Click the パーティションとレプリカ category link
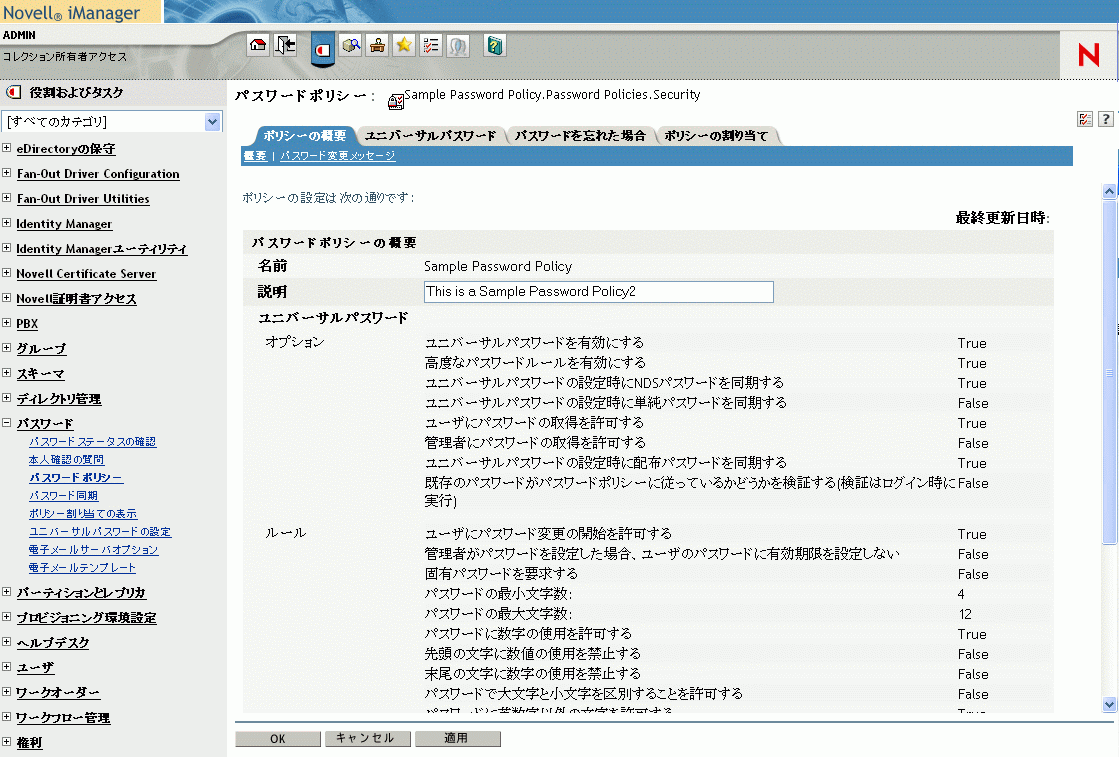1119x757 pixels. point(81,593)
